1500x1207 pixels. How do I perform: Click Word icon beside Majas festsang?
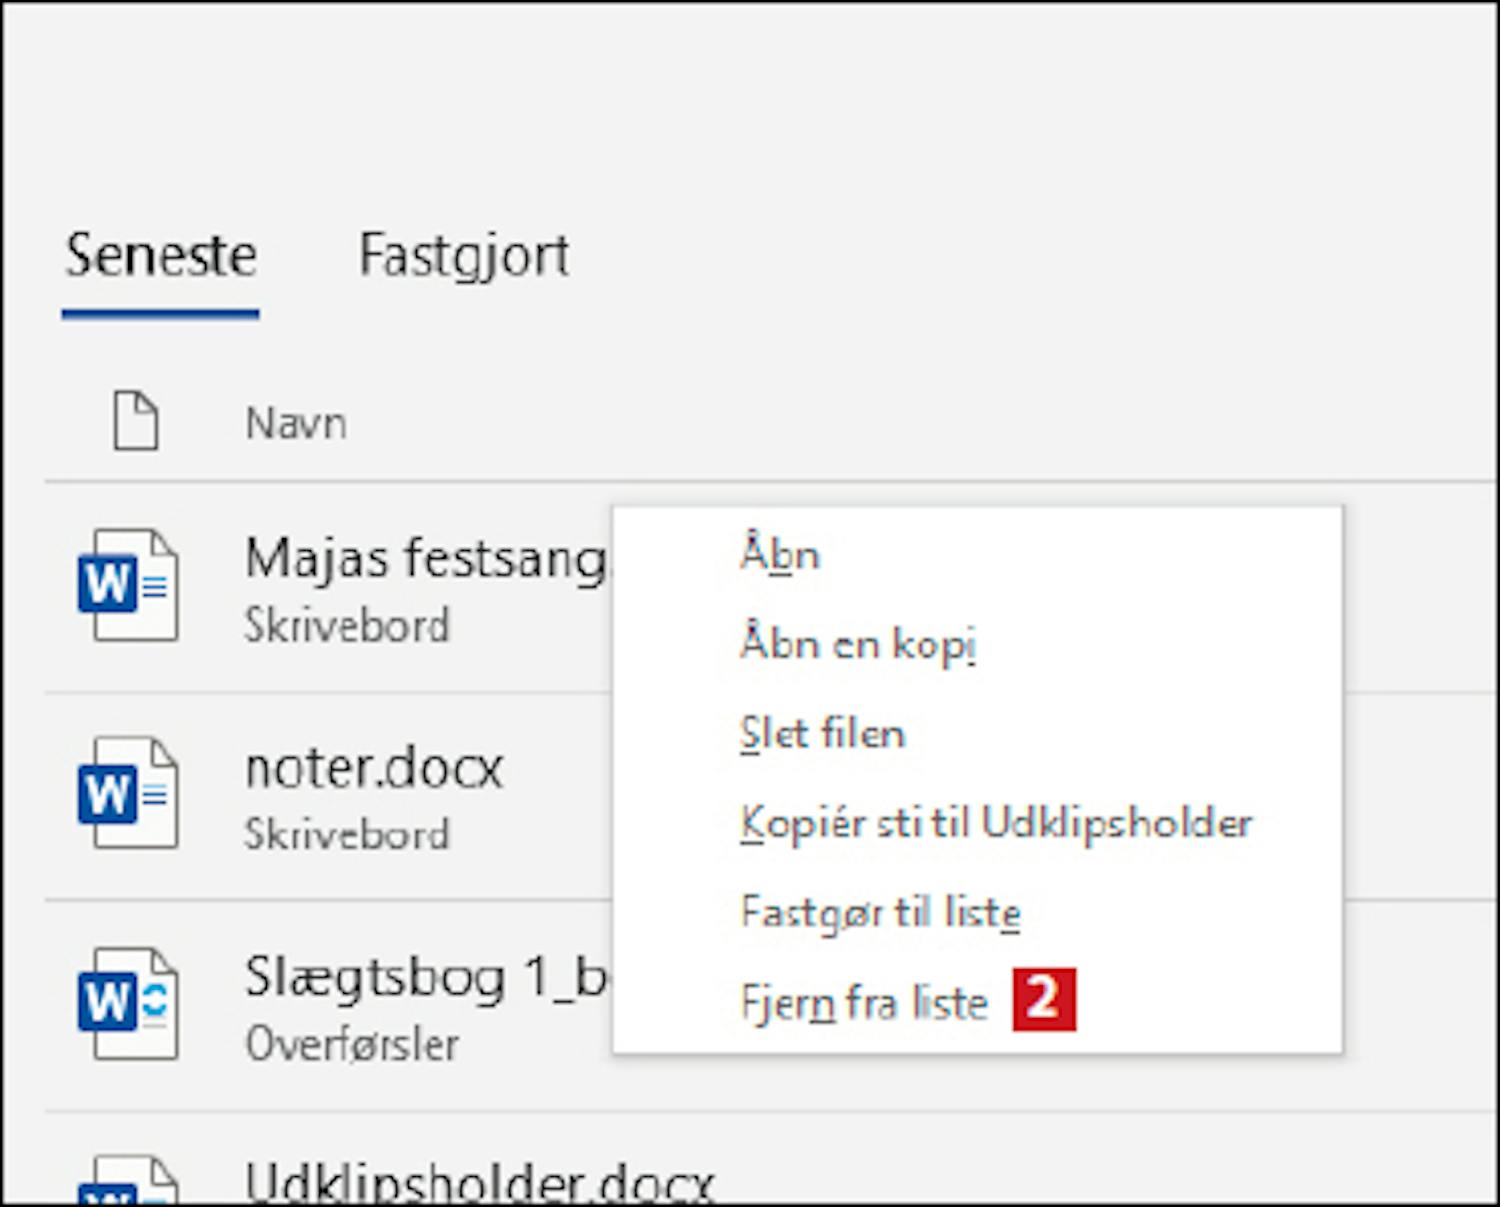coord(128,586)
